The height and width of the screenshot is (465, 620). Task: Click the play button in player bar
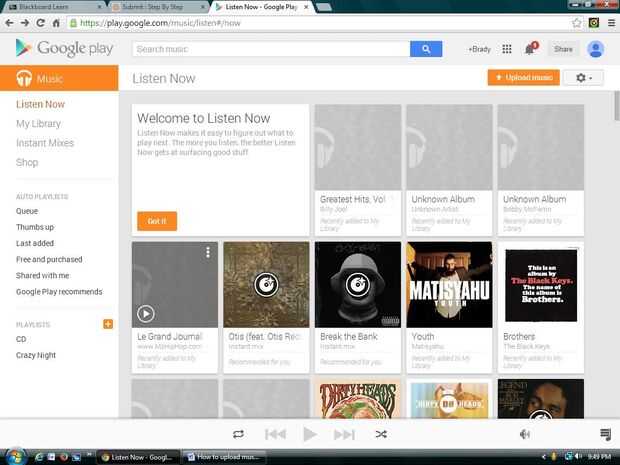click(310, 434)
